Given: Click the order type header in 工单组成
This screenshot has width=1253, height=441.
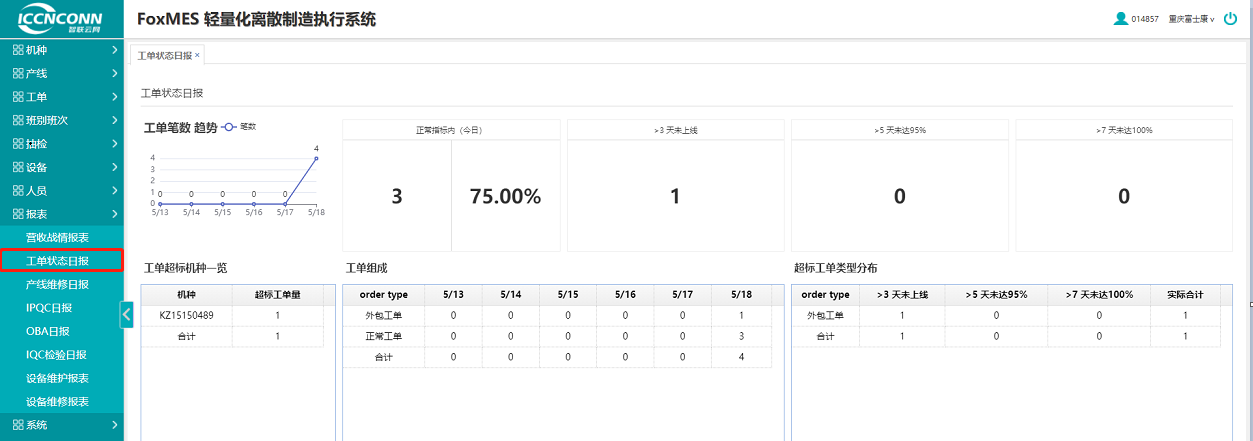Looking at the screenshot, I should point(383,294).
